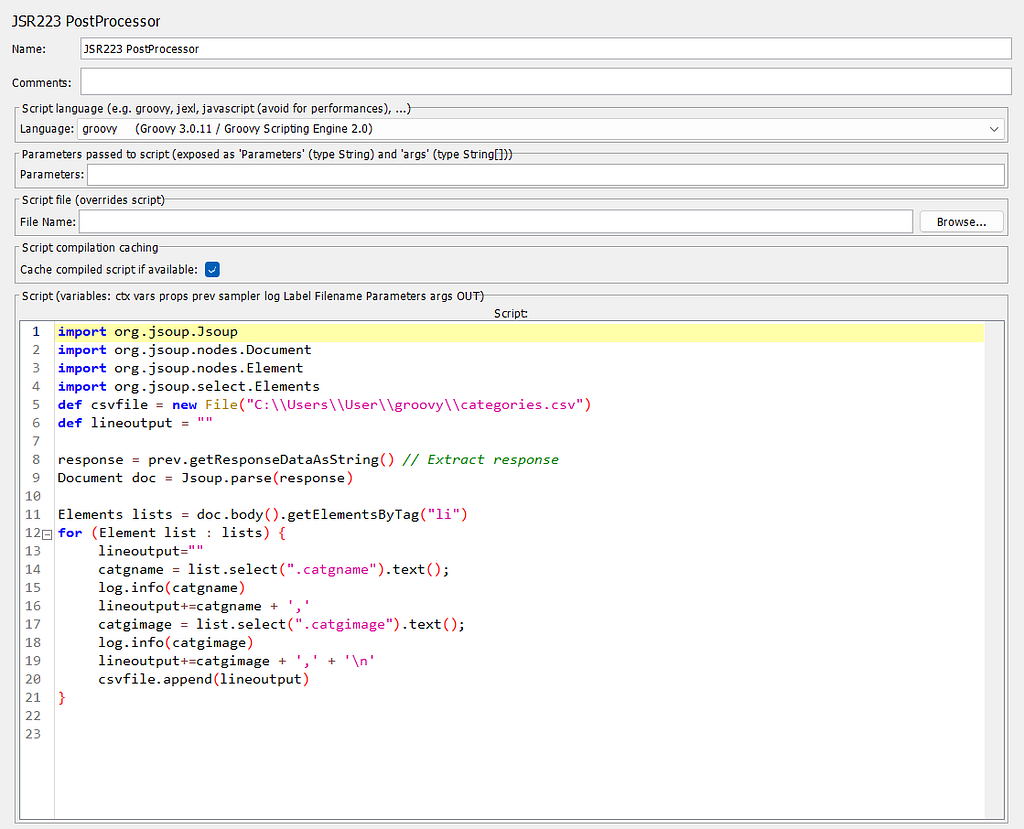
Task: Click the Comments input field
Action: point(546,82)
